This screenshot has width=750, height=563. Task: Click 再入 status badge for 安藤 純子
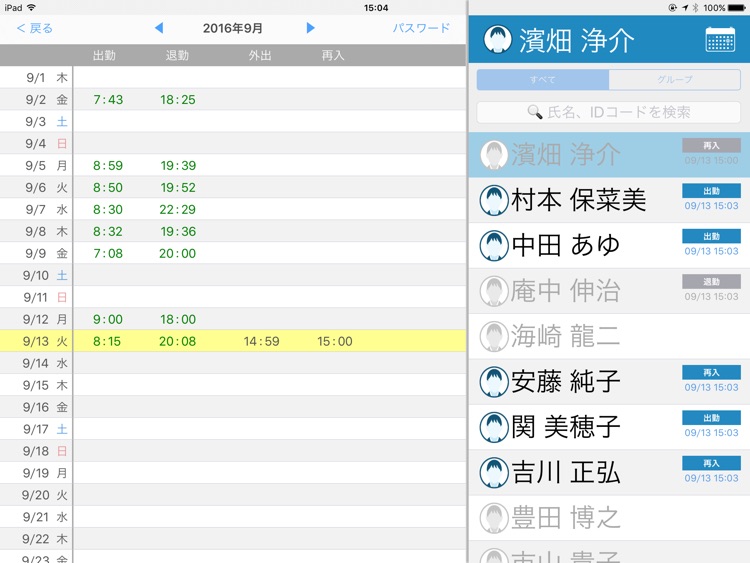tap(711, 373)
